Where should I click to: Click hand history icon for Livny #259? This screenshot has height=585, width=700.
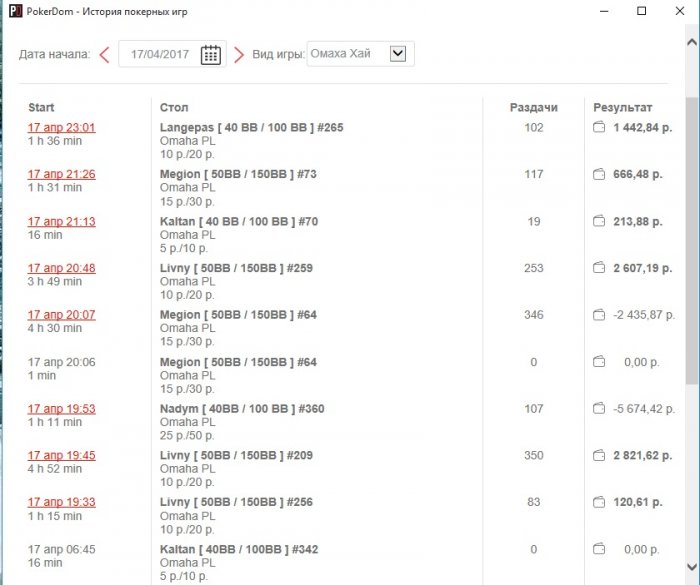pyautogui.click(x=599, y=269)
